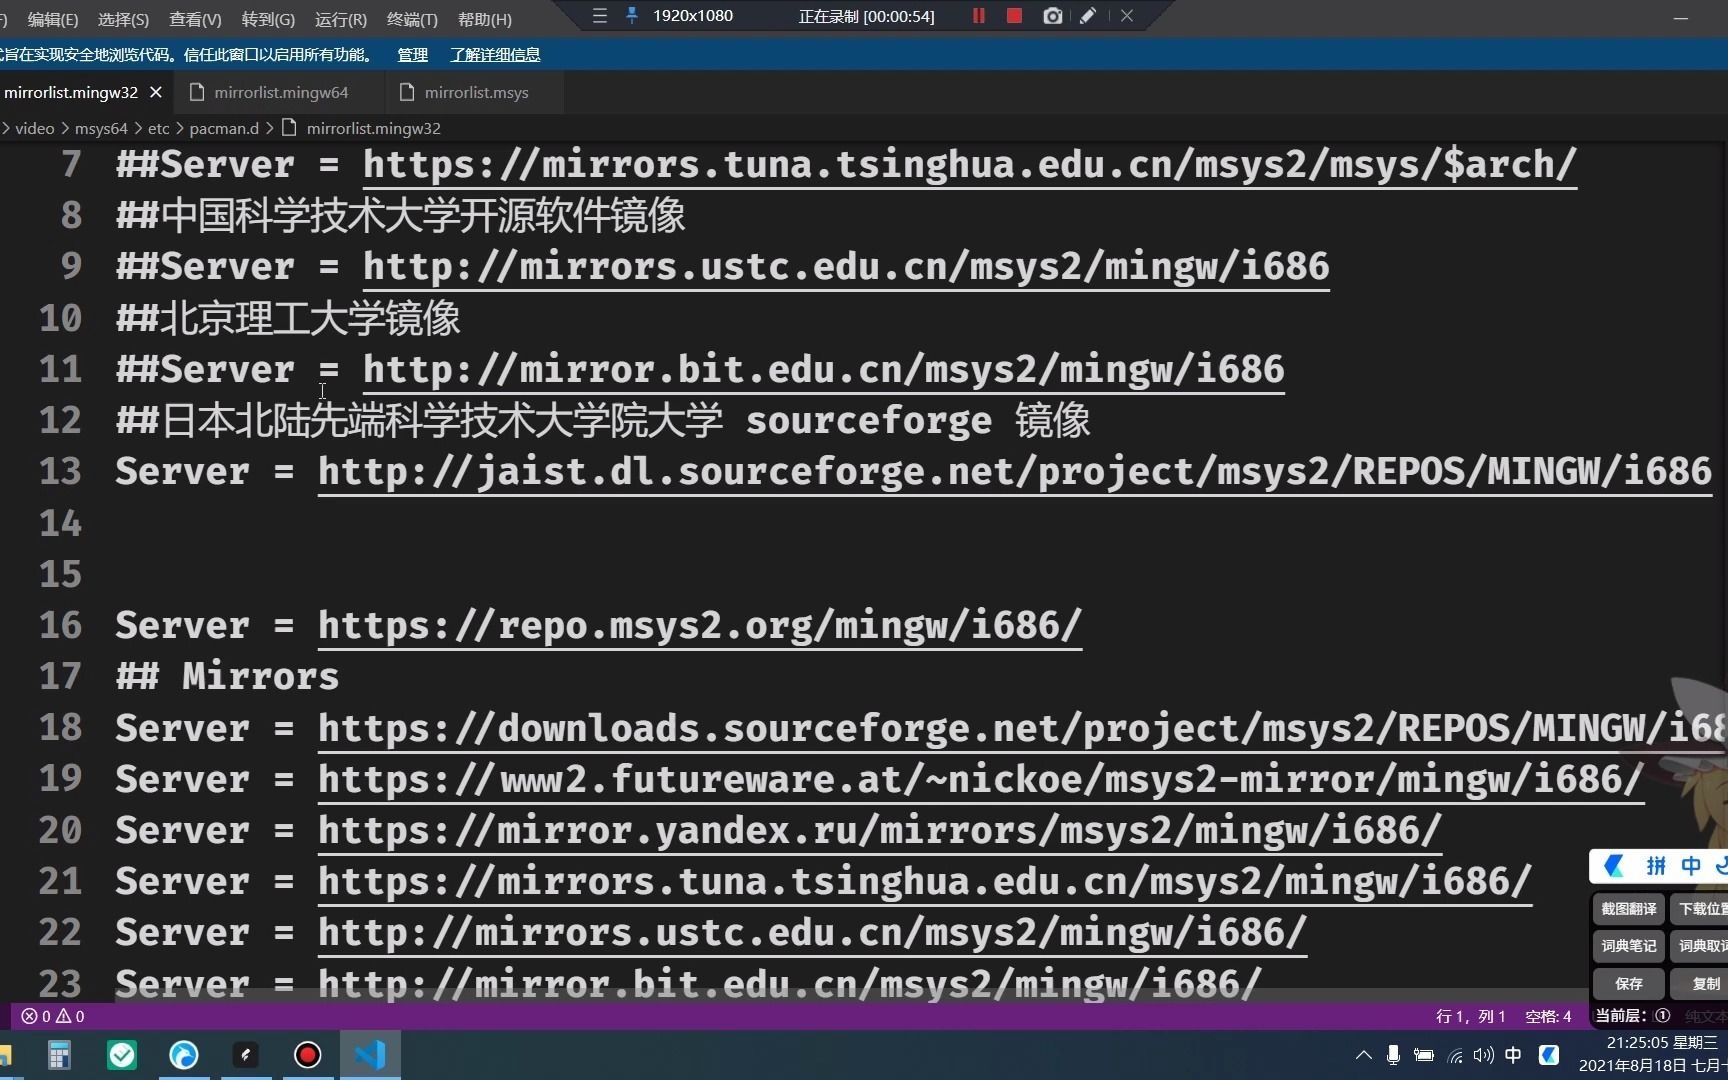The height and width of the screenshot is (1080, 1728).
Task: Click line number 14 in the gutter
Action: 61,523
